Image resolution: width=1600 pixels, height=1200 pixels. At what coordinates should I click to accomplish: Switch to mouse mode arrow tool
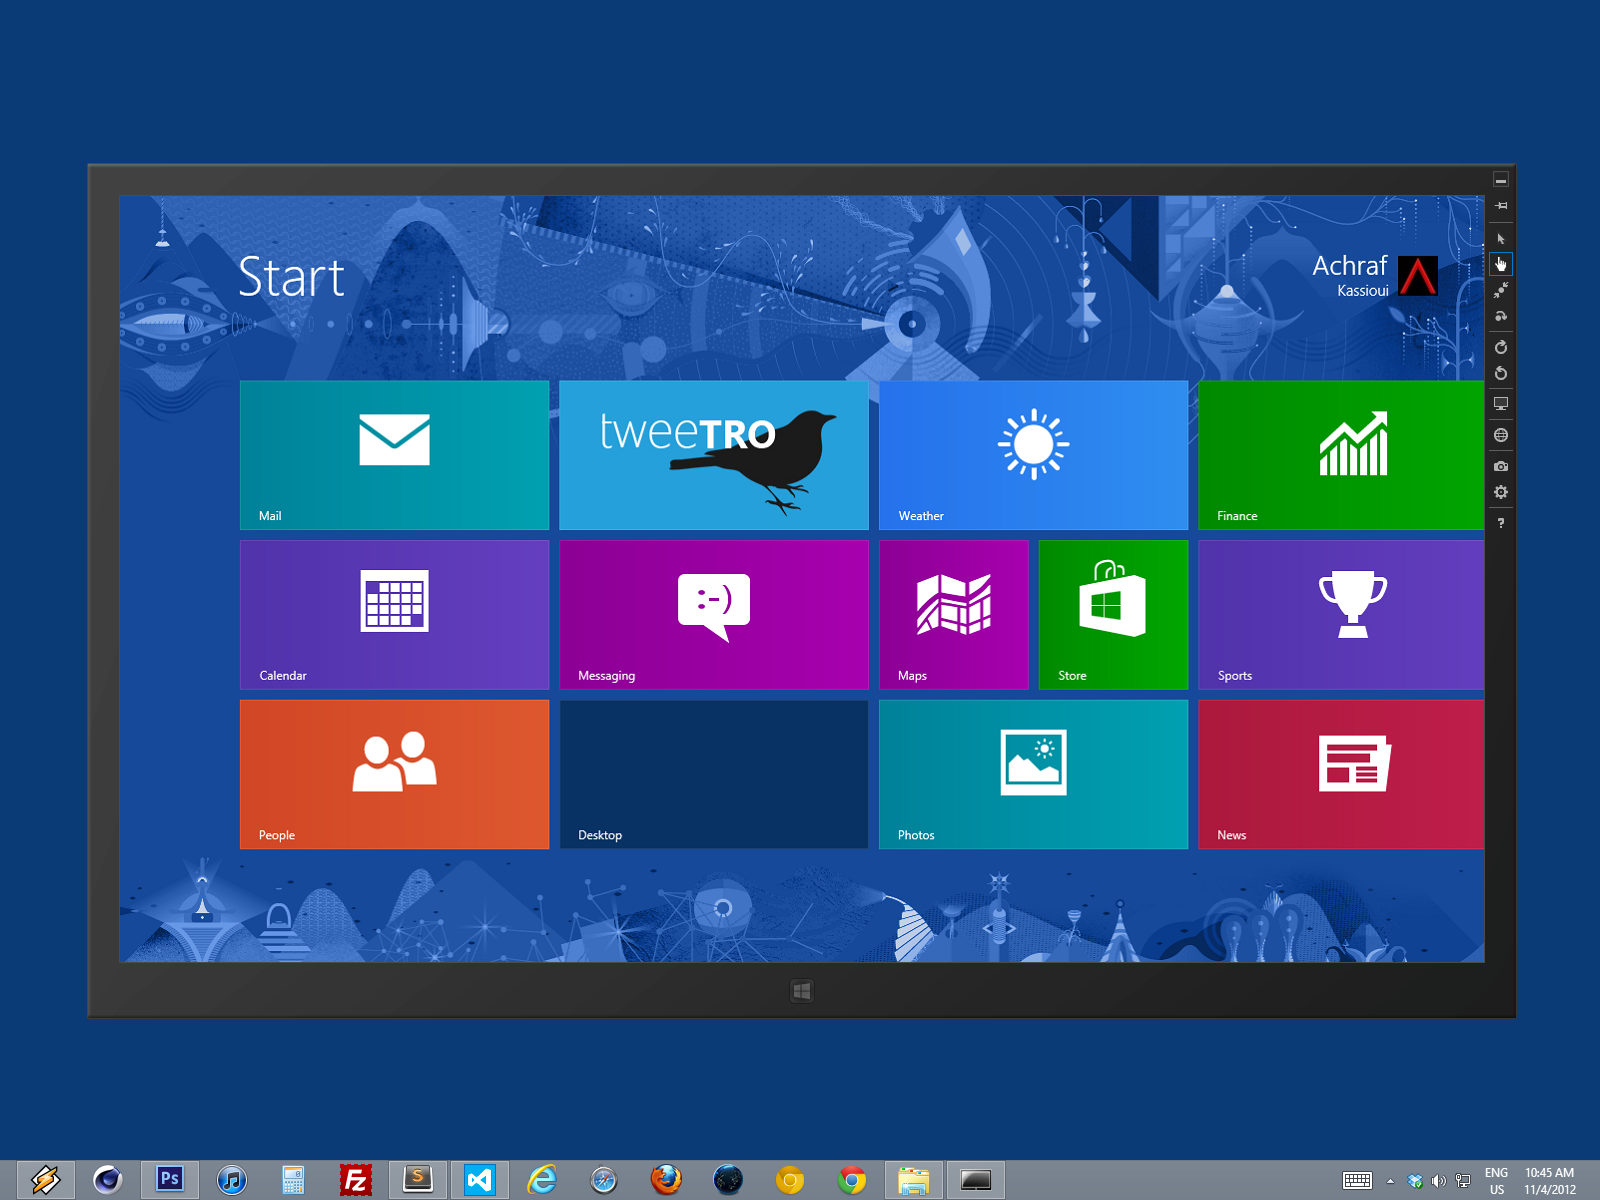pyautogui.click(x=1501, y=239)
